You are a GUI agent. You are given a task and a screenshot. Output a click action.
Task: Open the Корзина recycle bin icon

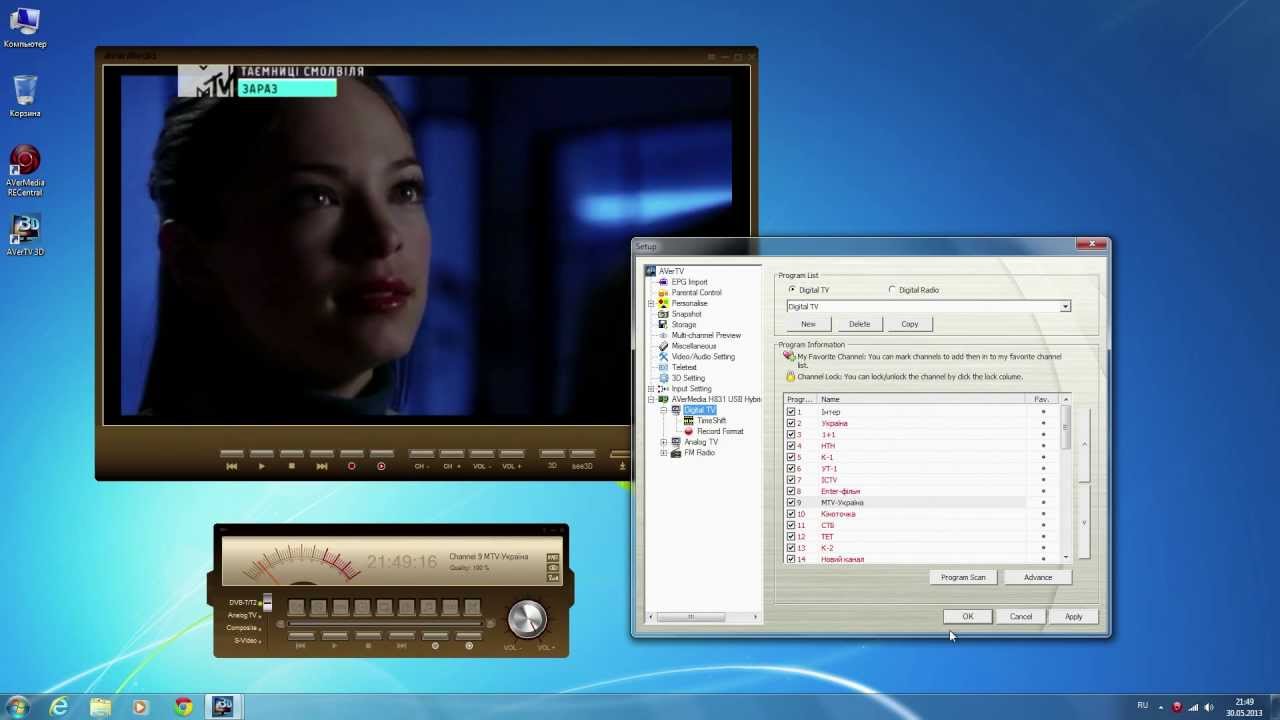pyautogui.click(x=25, y=96)
